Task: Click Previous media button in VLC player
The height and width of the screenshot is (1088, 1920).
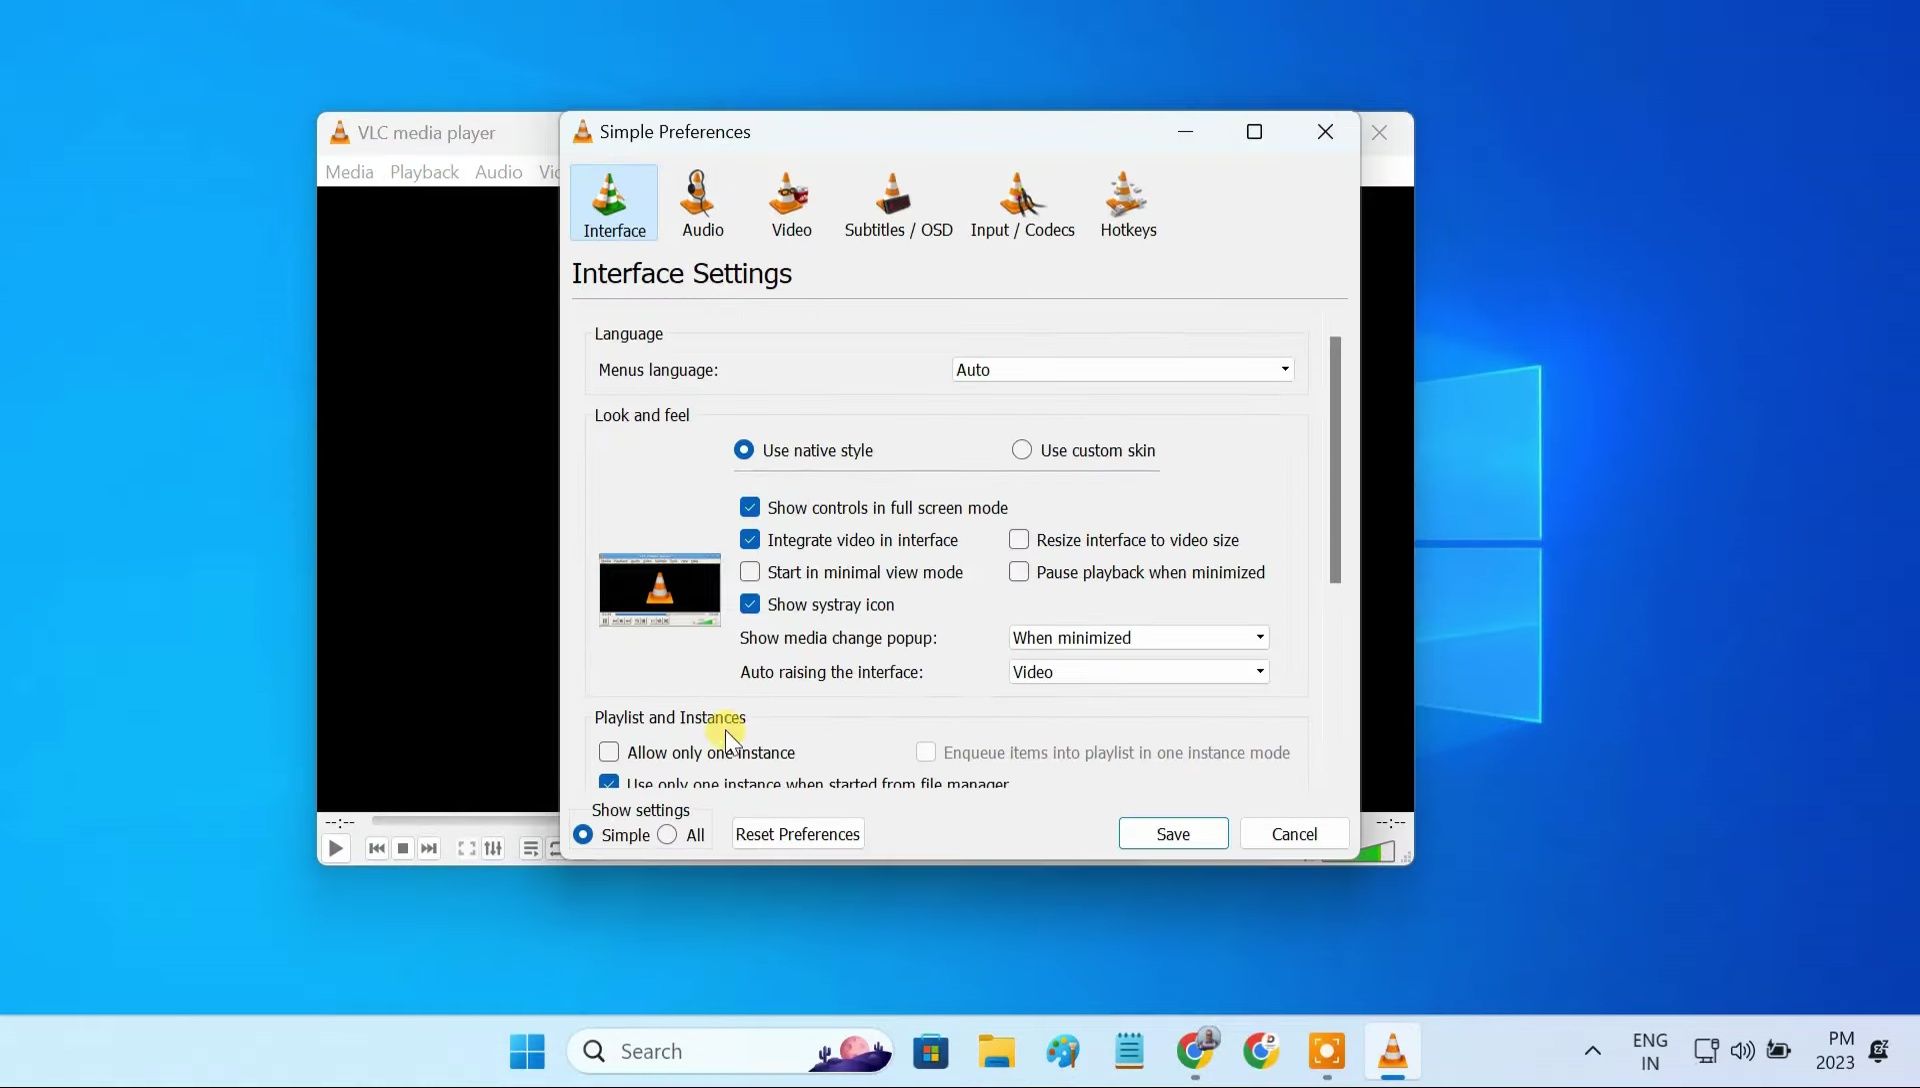Action: tap(377, 849)
